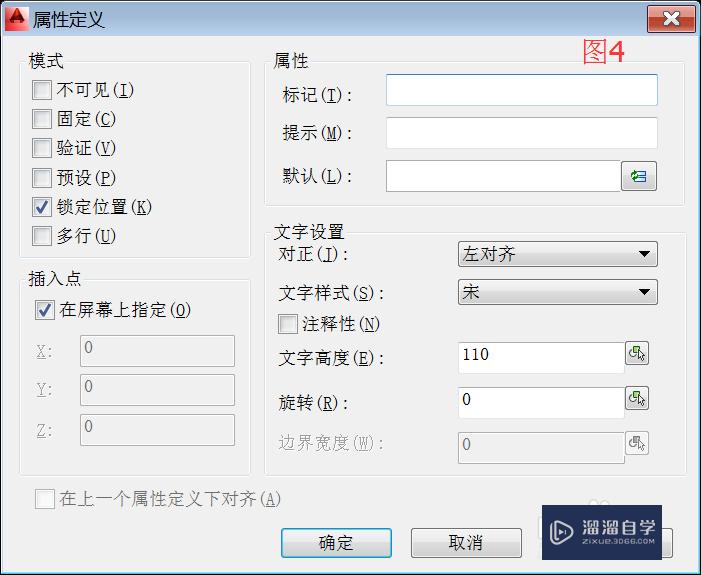Click the 取消 button

[466, 543]
